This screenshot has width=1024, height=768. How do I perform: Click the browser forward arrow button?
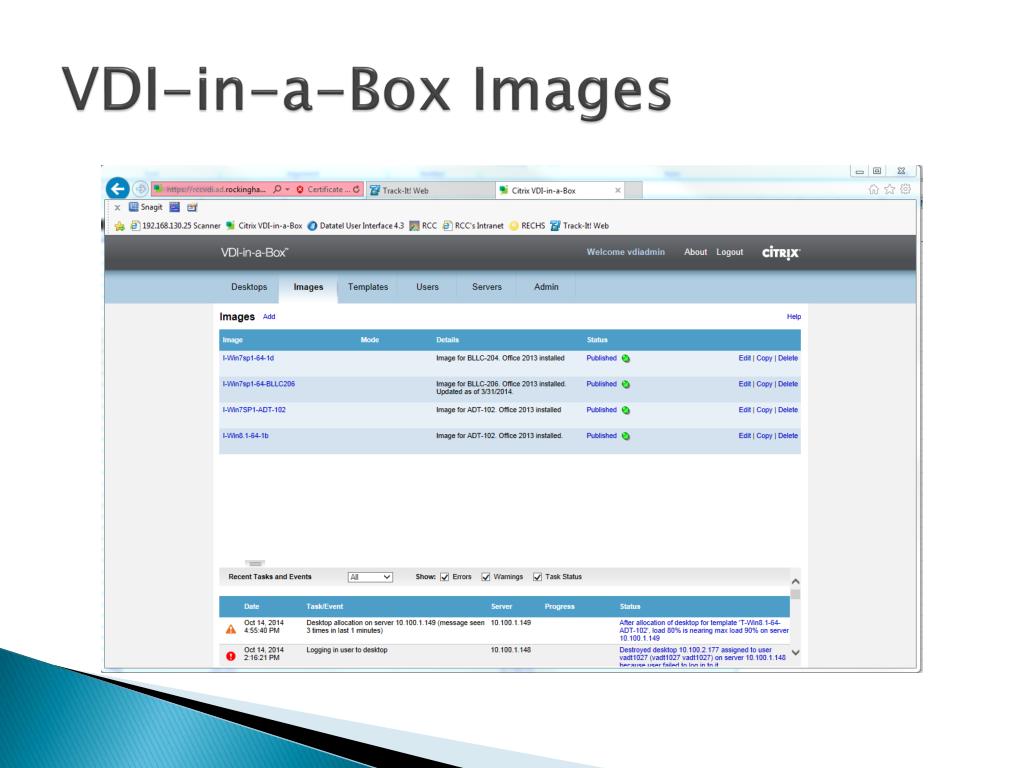tap(140, 189)
